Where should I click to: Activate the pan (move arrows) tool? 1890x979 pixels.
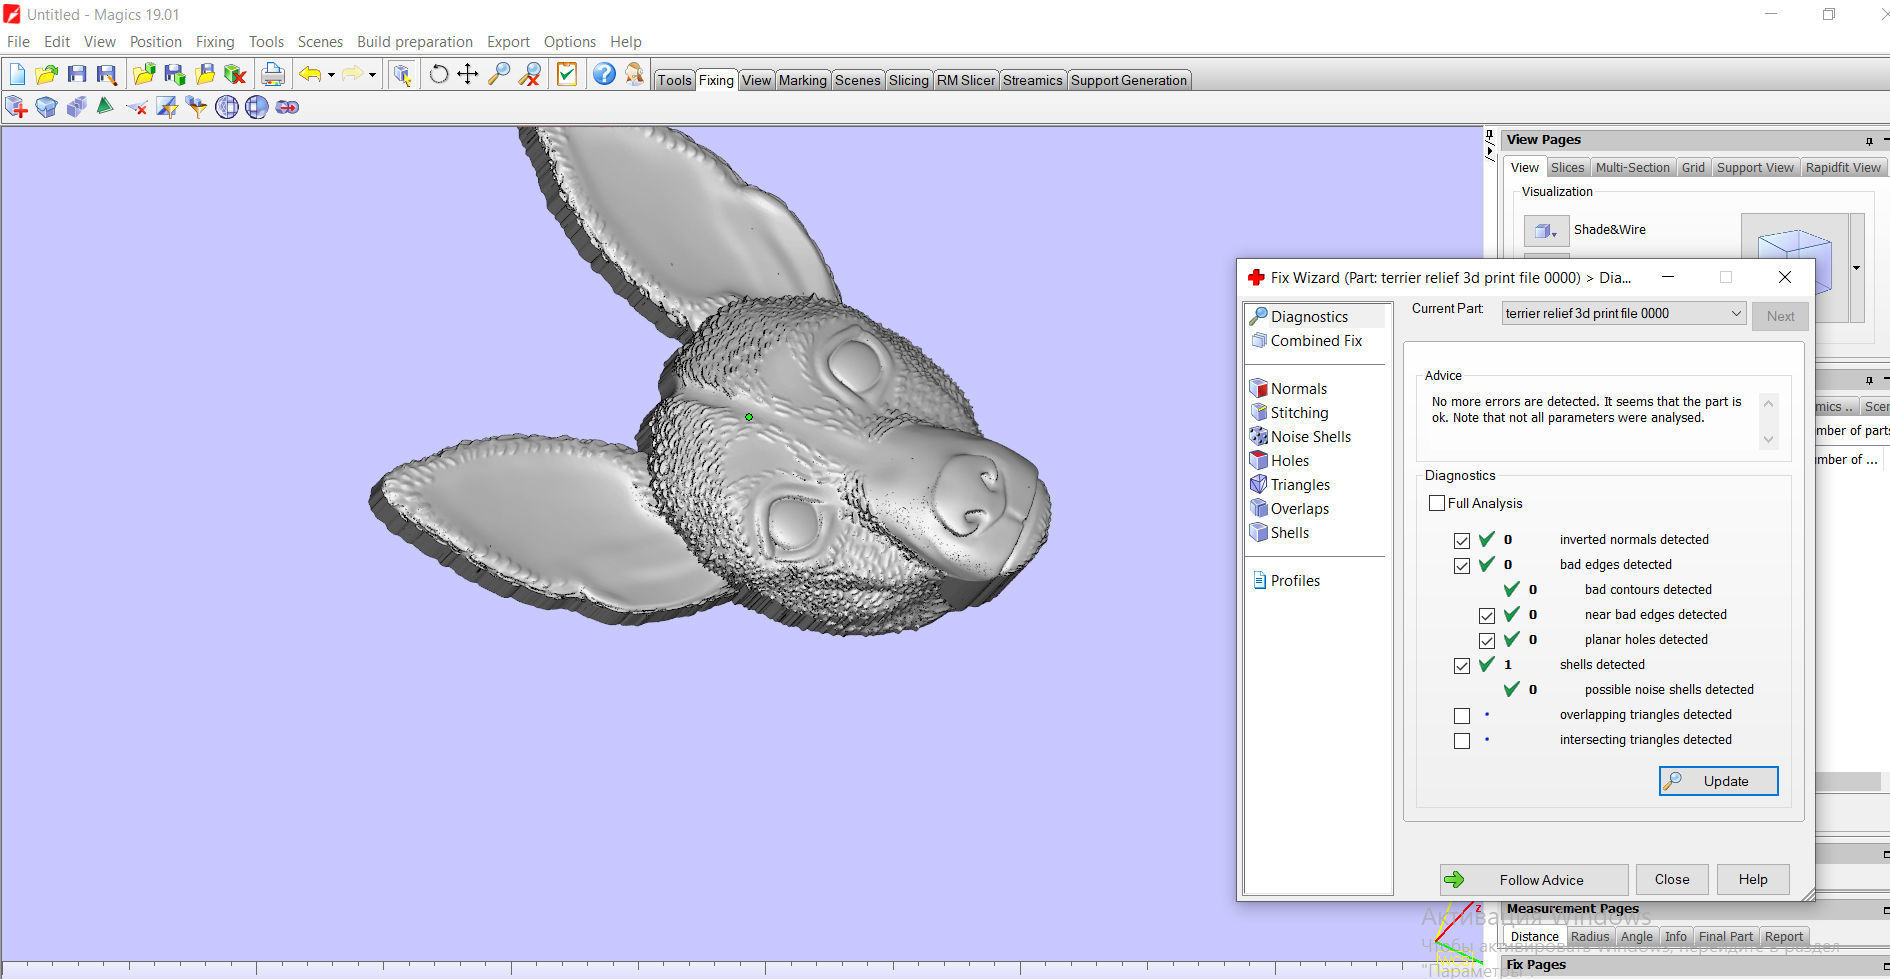pos(467,74)
